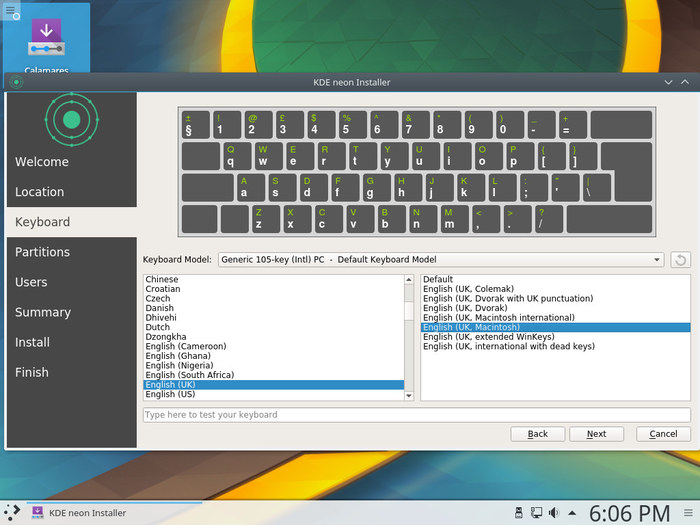Click the removable device notifier tray icon
700x525 pixels.
coord(518,513)
